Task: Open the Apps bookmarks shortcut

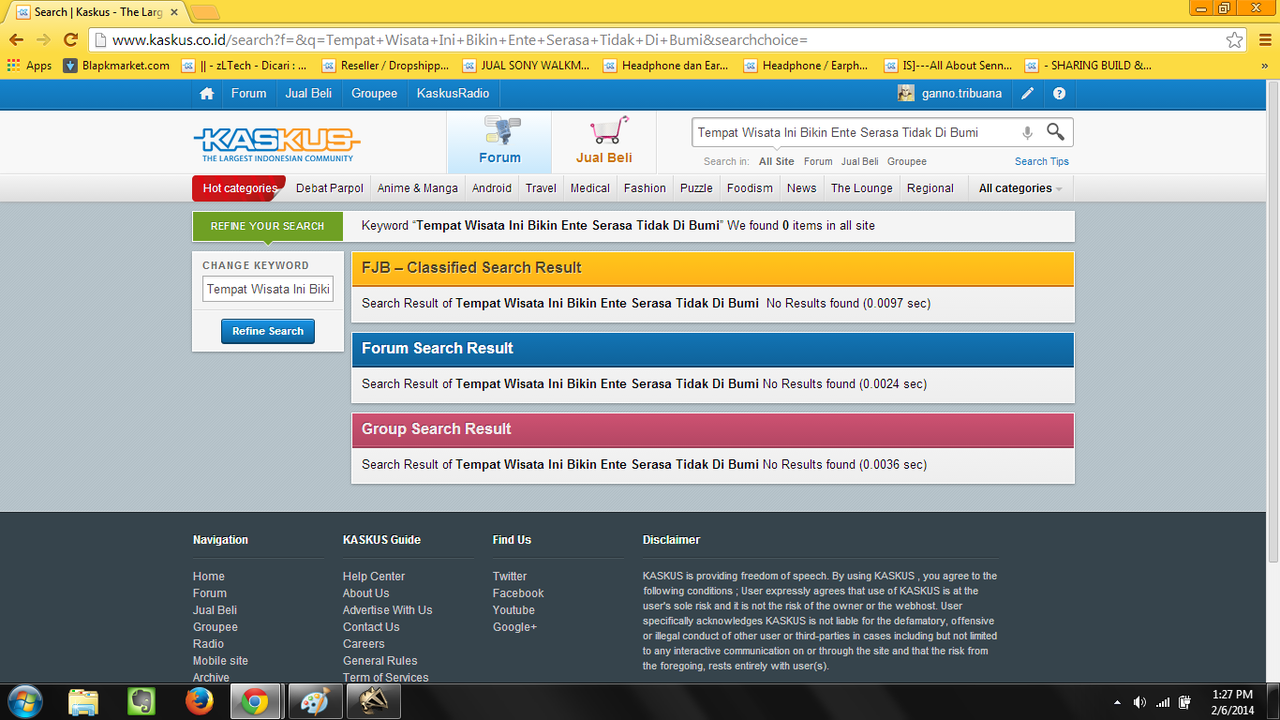Action: point(30,65)
